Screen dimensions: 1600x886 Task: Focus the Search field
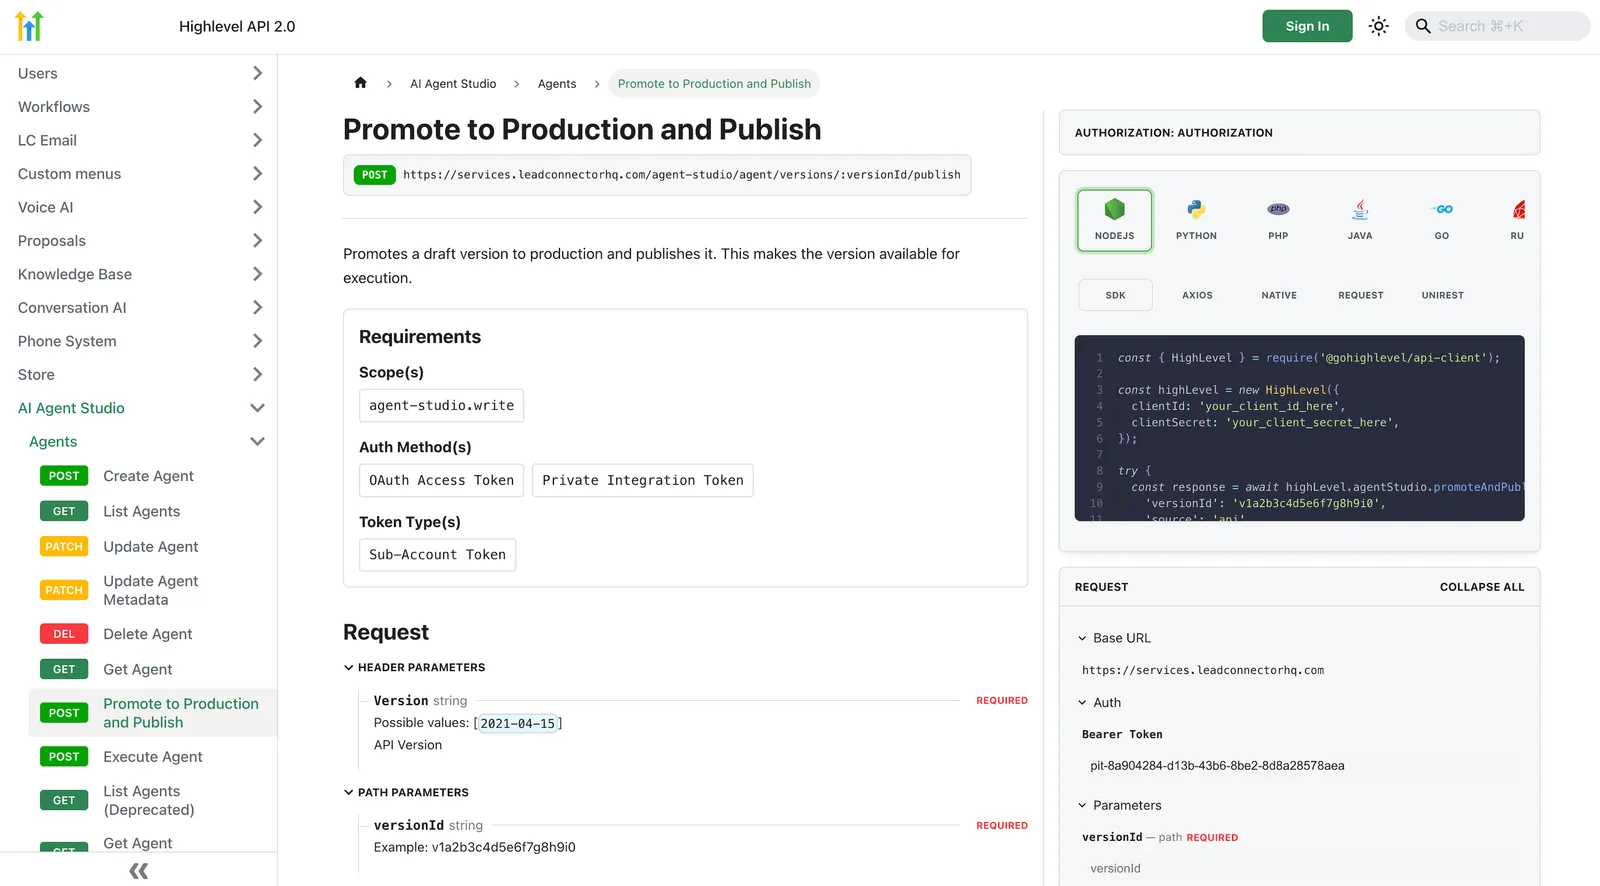coord(1498,26)
